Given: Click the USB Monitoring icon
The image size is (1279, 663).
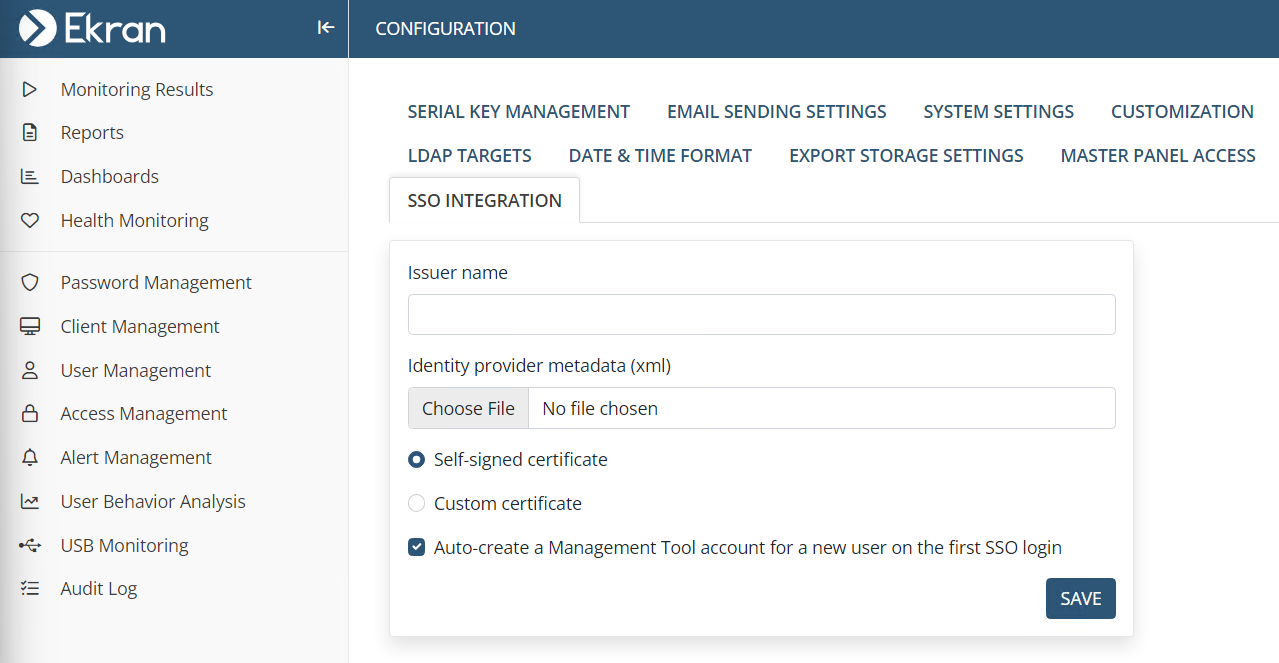Looking at the screenshot, I should 30,546.
